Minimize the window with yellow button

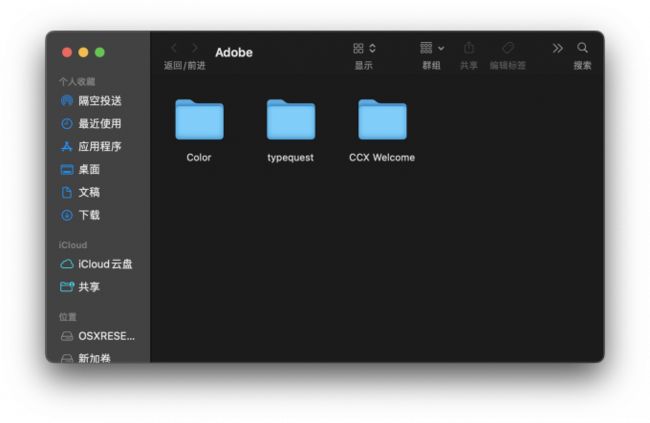coord(83,52)
